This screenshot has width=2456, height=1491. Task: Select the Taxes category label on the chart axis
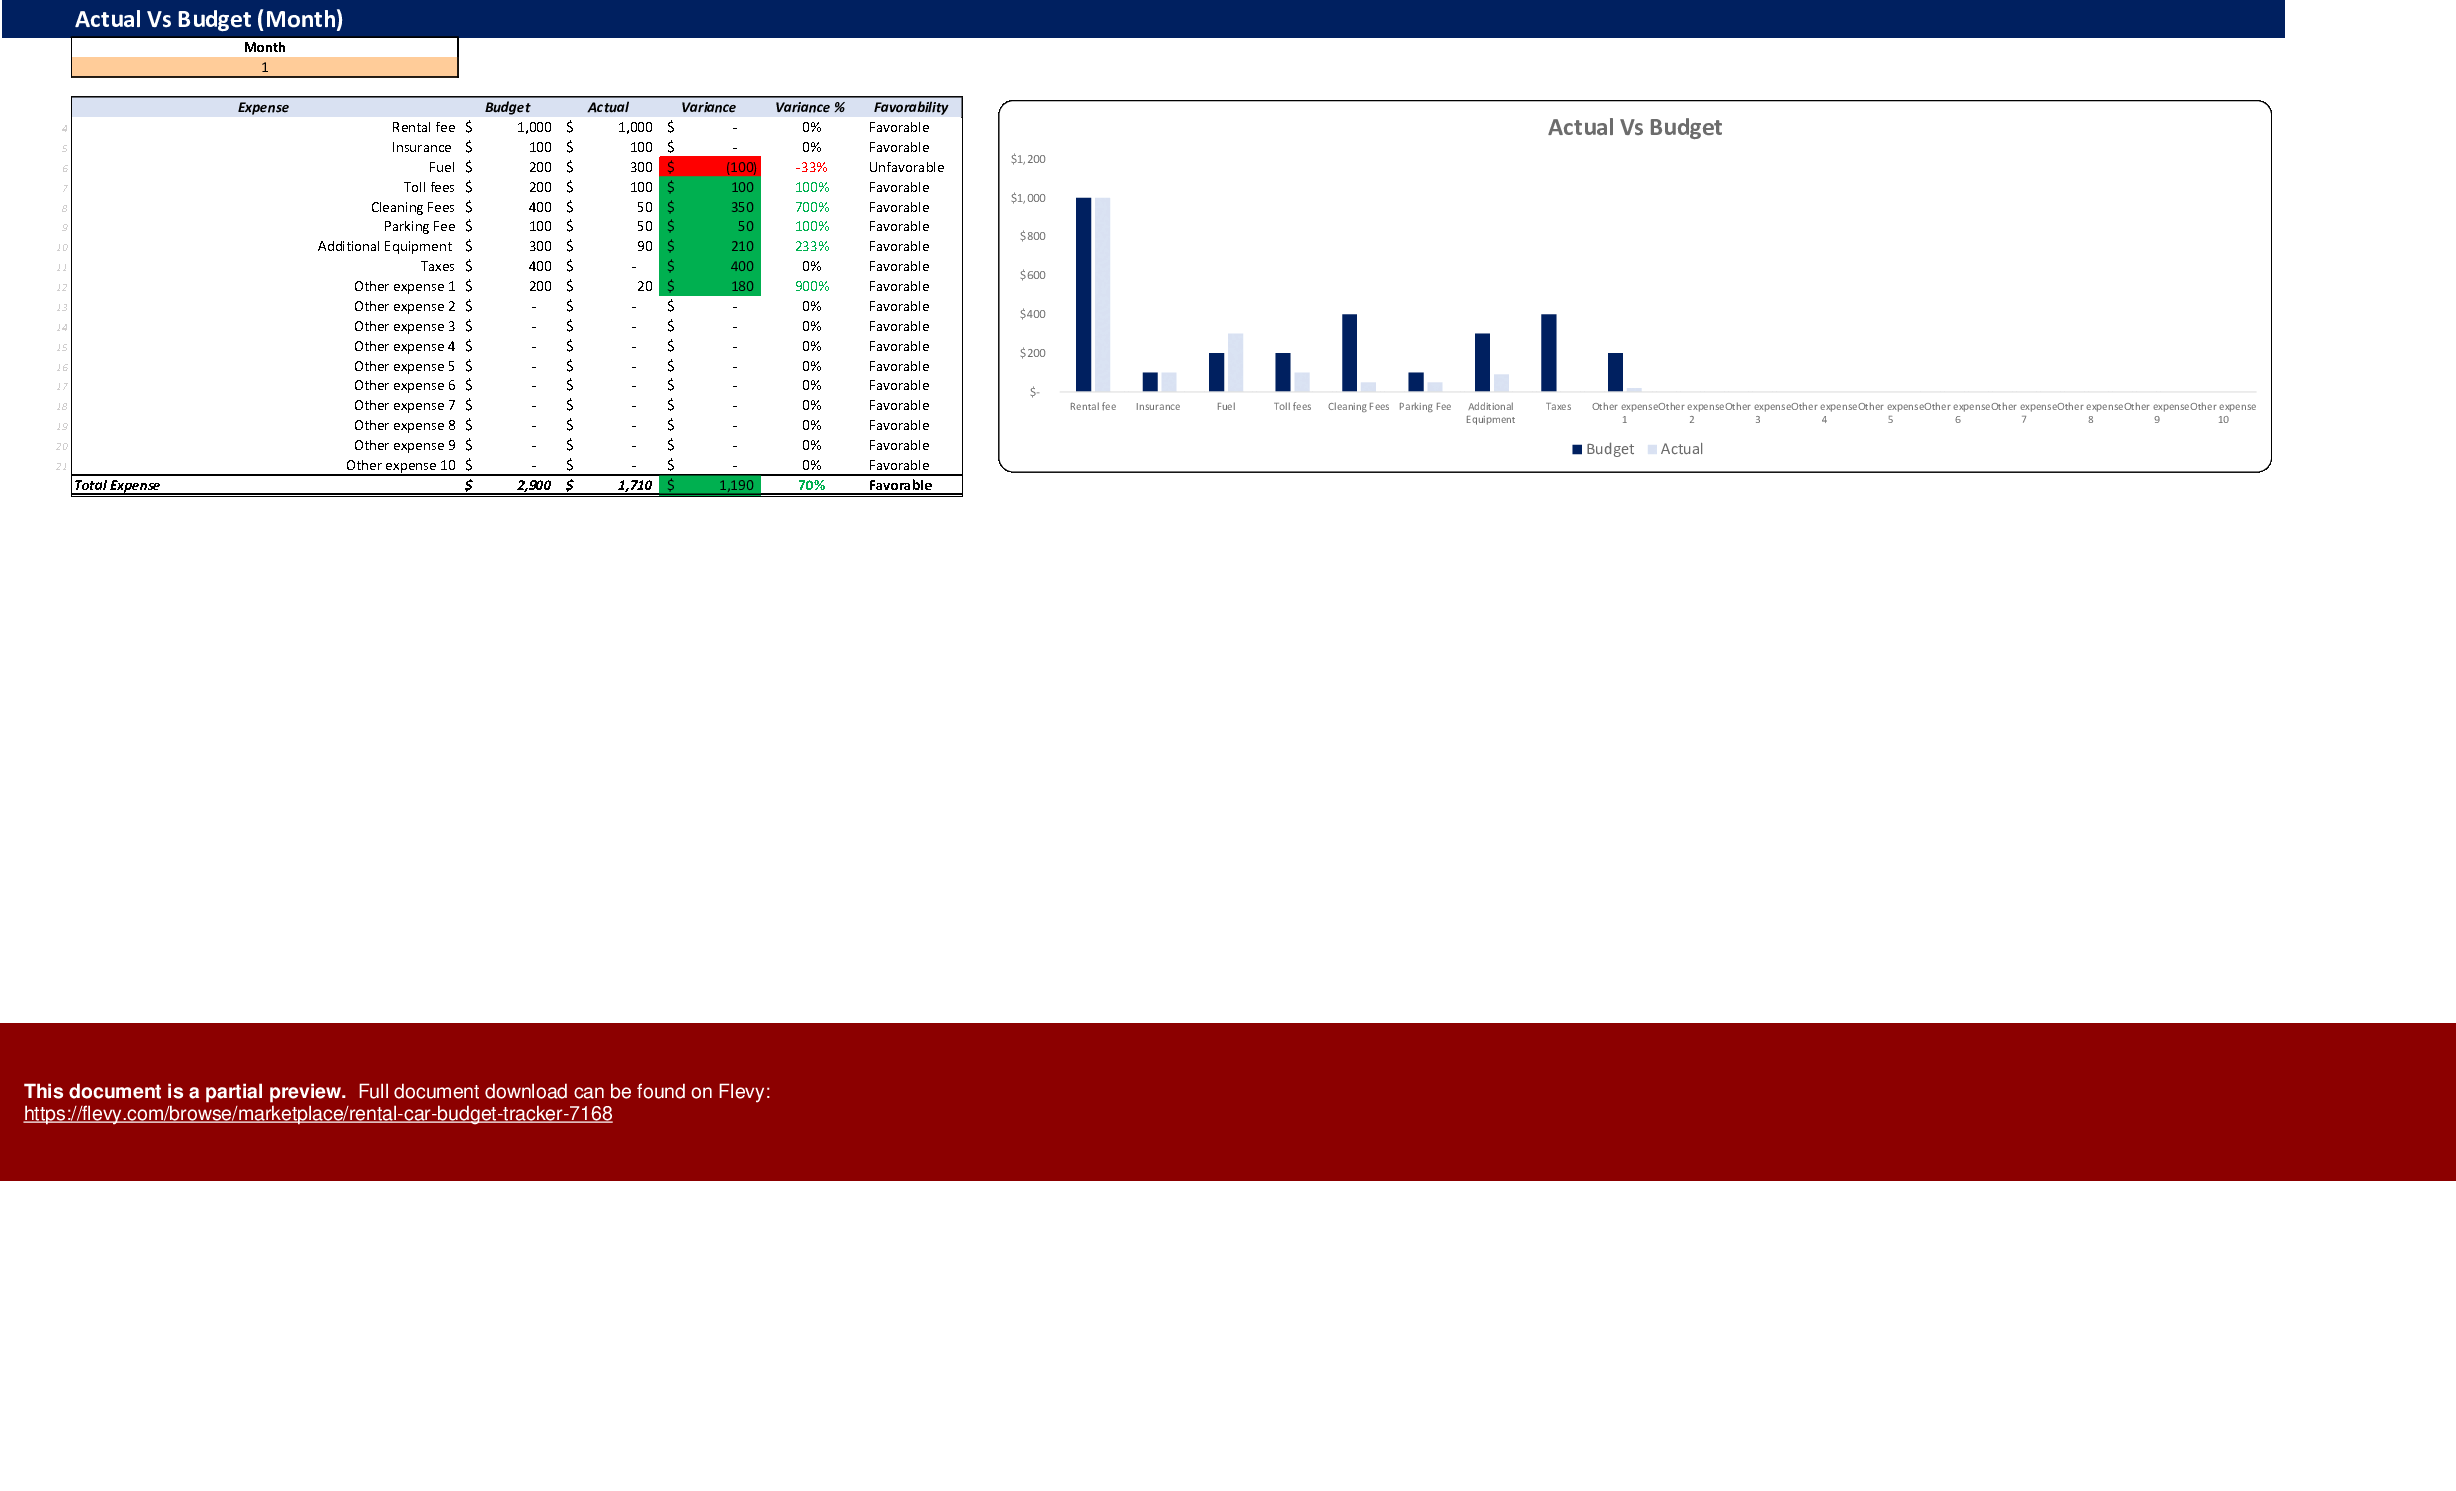(1557, 406)
